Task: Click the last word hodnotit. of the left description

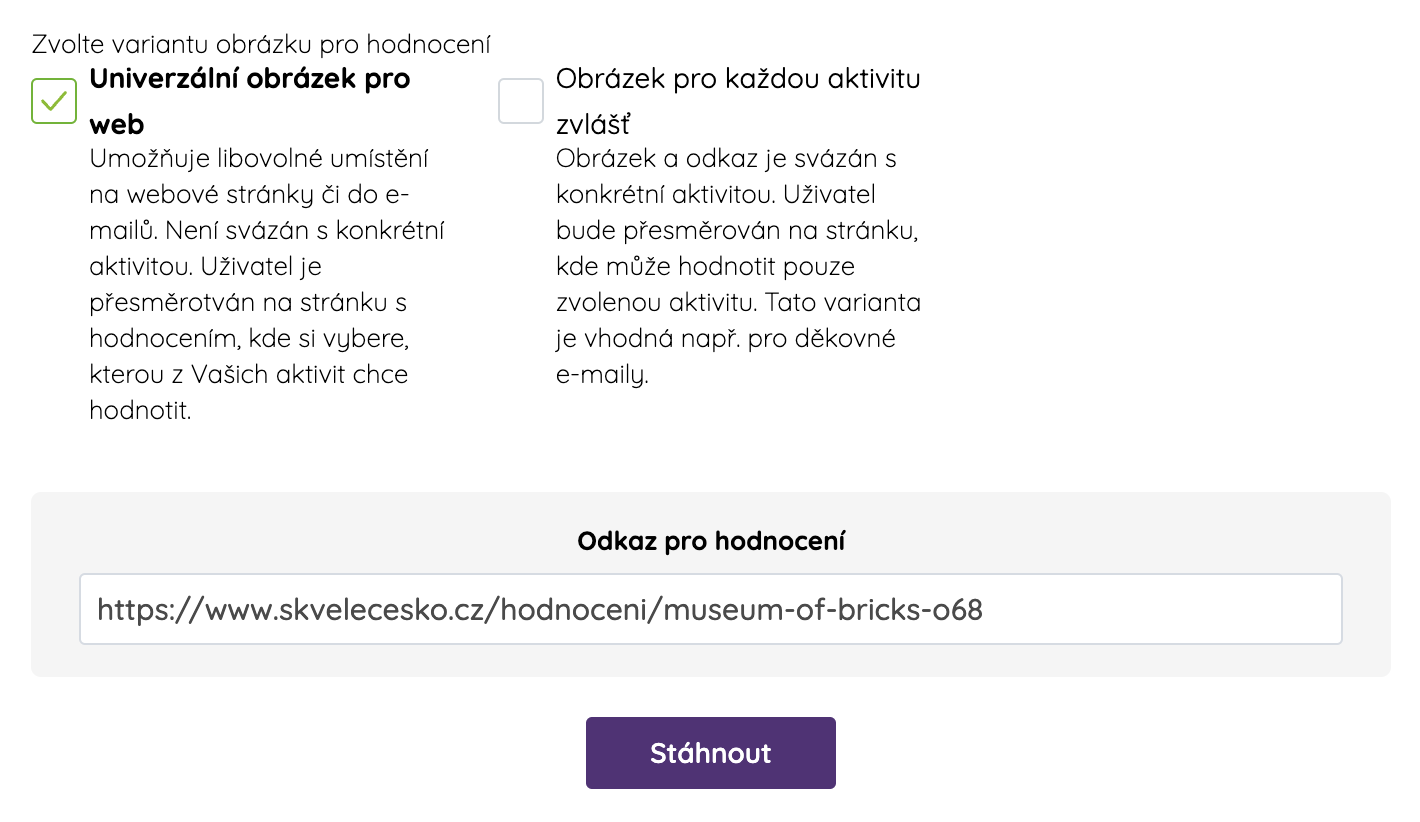Action: [x=140, y=411]
